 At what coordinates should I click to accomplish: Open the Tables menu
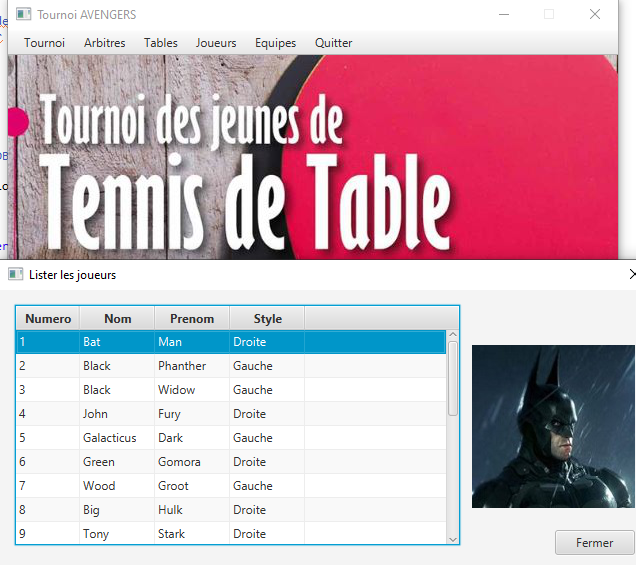[x=161, y=43]
